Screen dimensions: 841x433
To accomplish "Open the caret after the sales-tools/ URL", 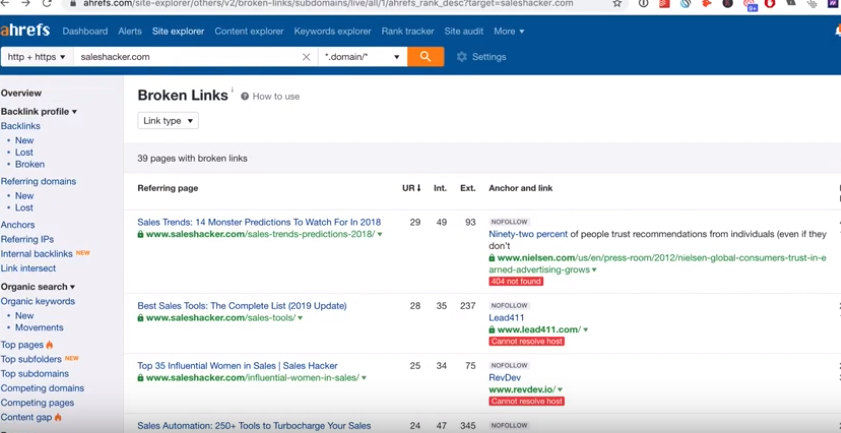I will (x=300, y=318).
